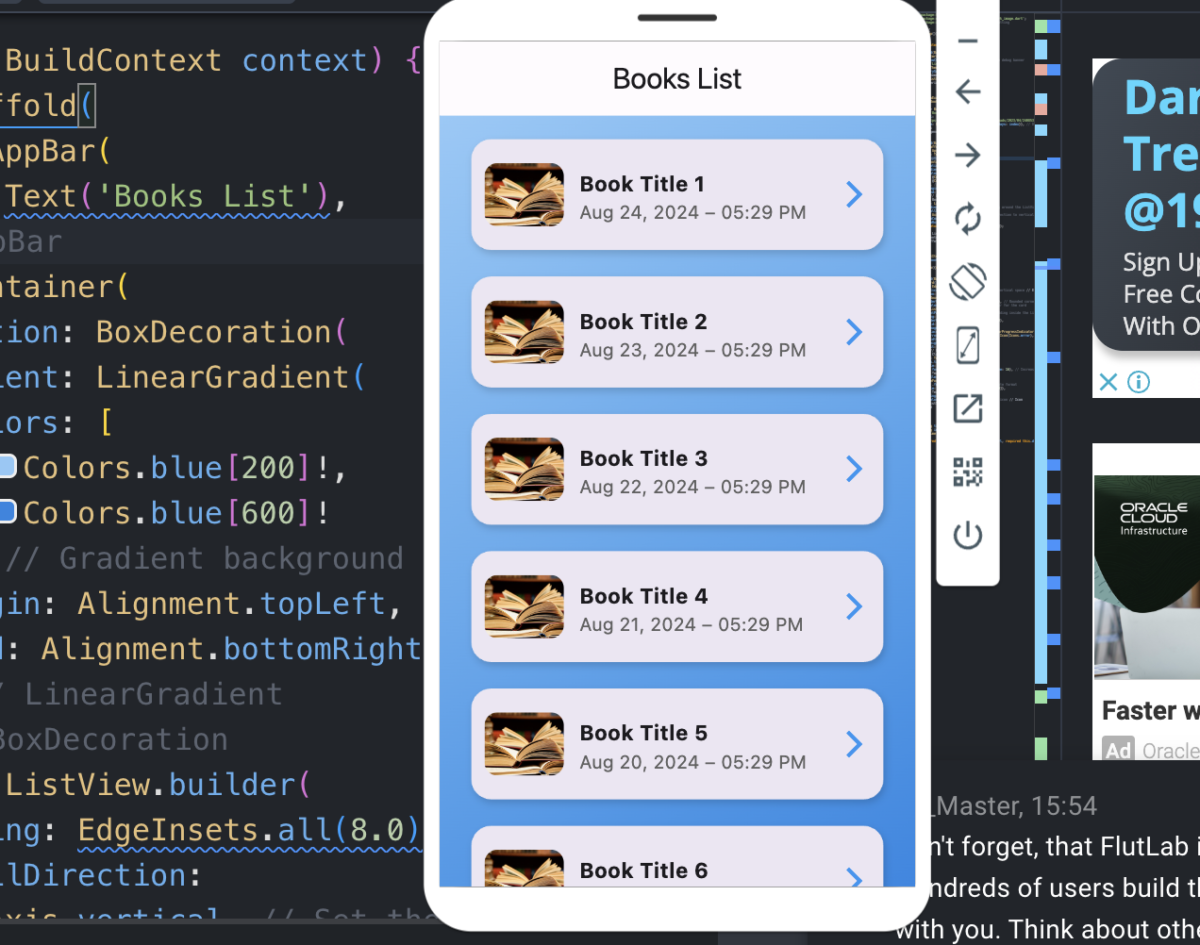This screenshot has width=1200, height=945.
Task: Dismiss the ad with the X button
Action: 1106,381
